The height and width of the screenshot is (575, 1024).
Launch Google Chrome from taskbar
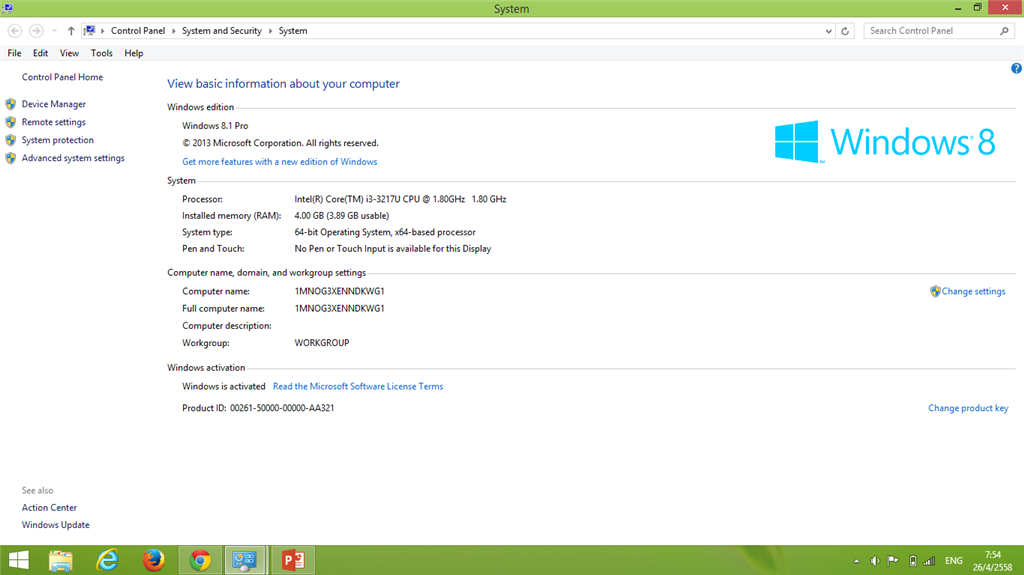(200, 560)
